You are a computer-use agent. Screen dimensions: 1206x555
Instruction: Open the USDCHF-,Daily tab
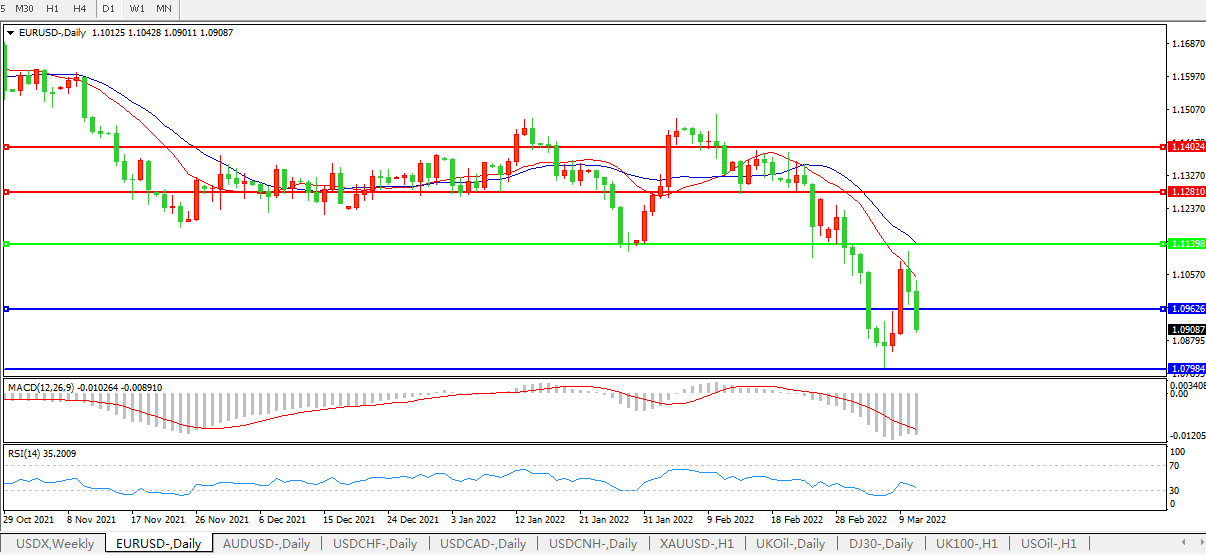[x=375, y=544]
